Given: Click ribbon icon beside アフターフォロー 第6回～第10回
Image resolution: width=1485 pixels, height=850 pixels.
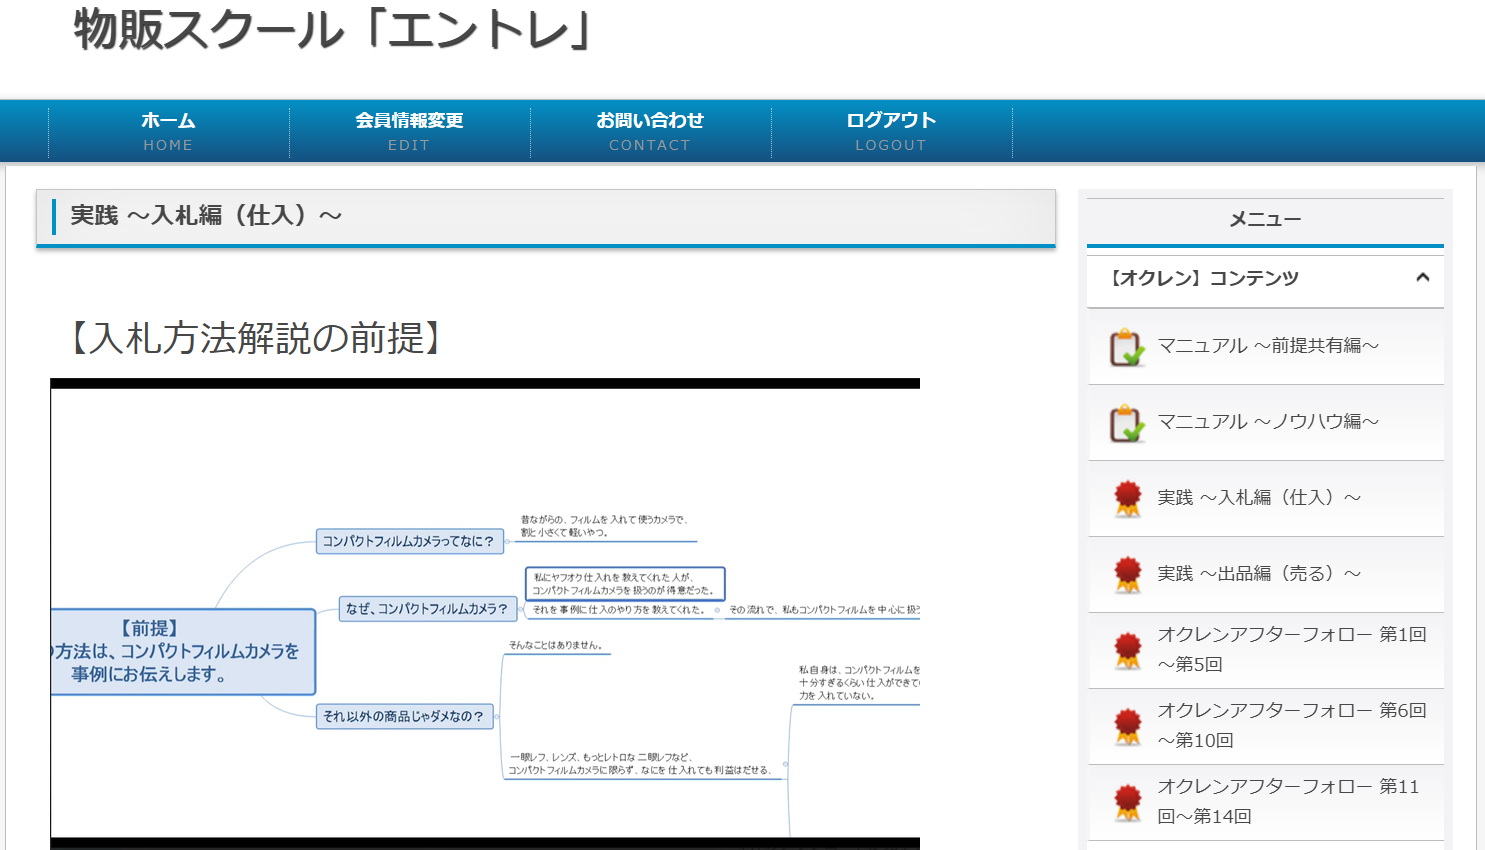Looking at the screenshot, I should (1128, 727).
